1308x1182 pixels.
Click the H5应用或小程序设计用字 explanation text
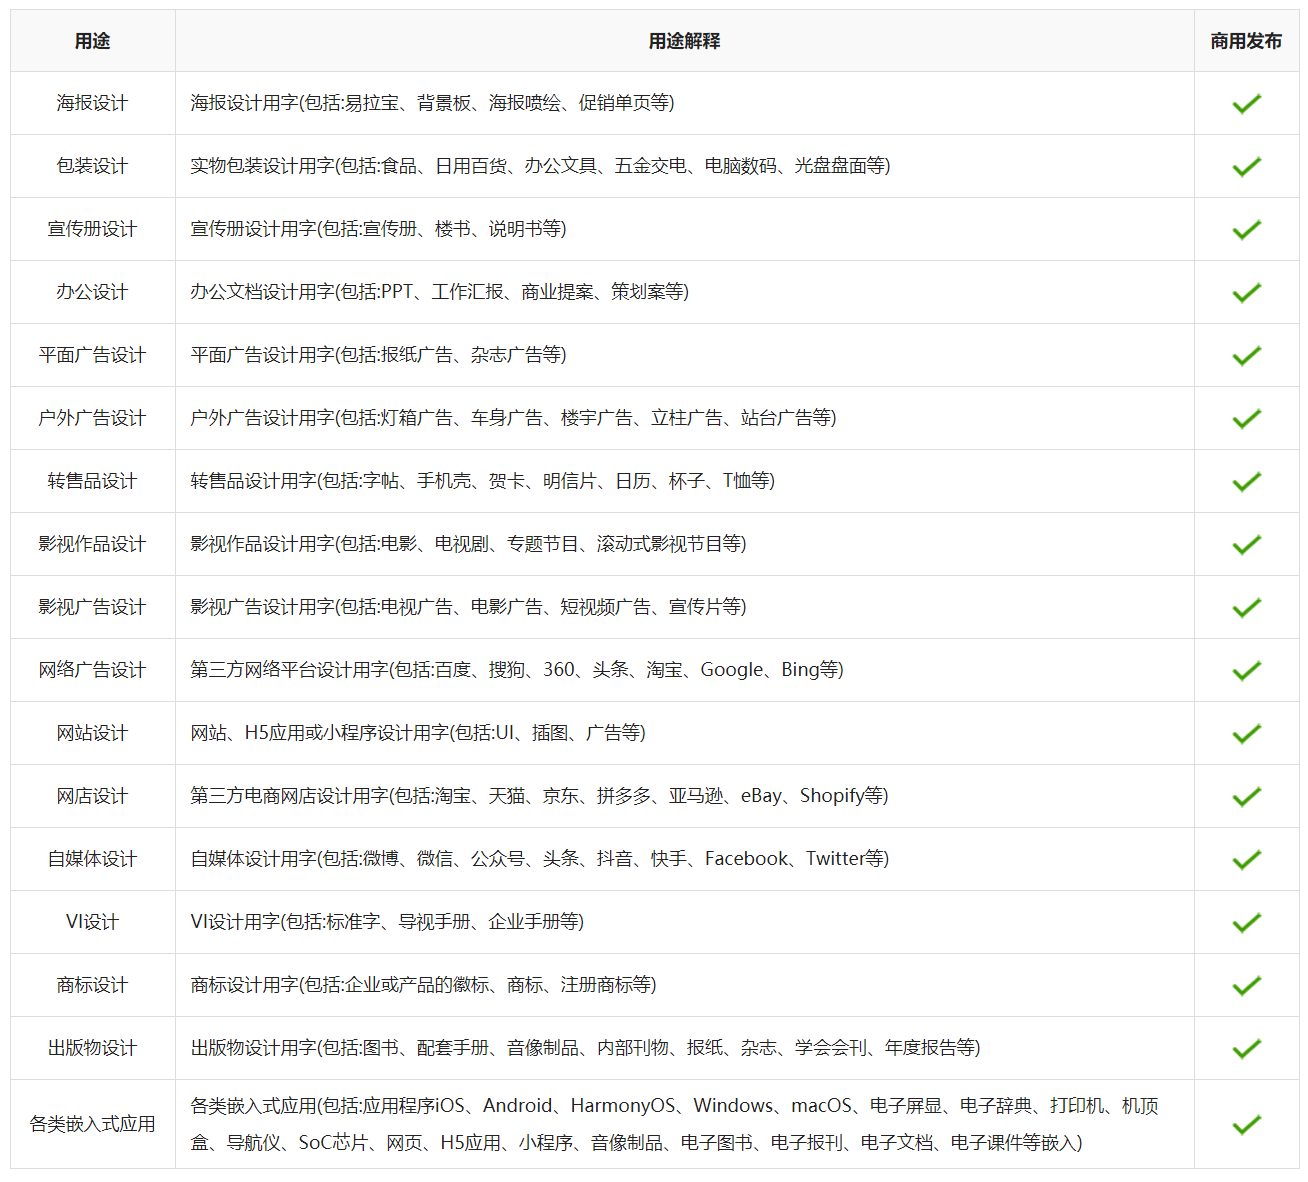[x=418, y=733]
